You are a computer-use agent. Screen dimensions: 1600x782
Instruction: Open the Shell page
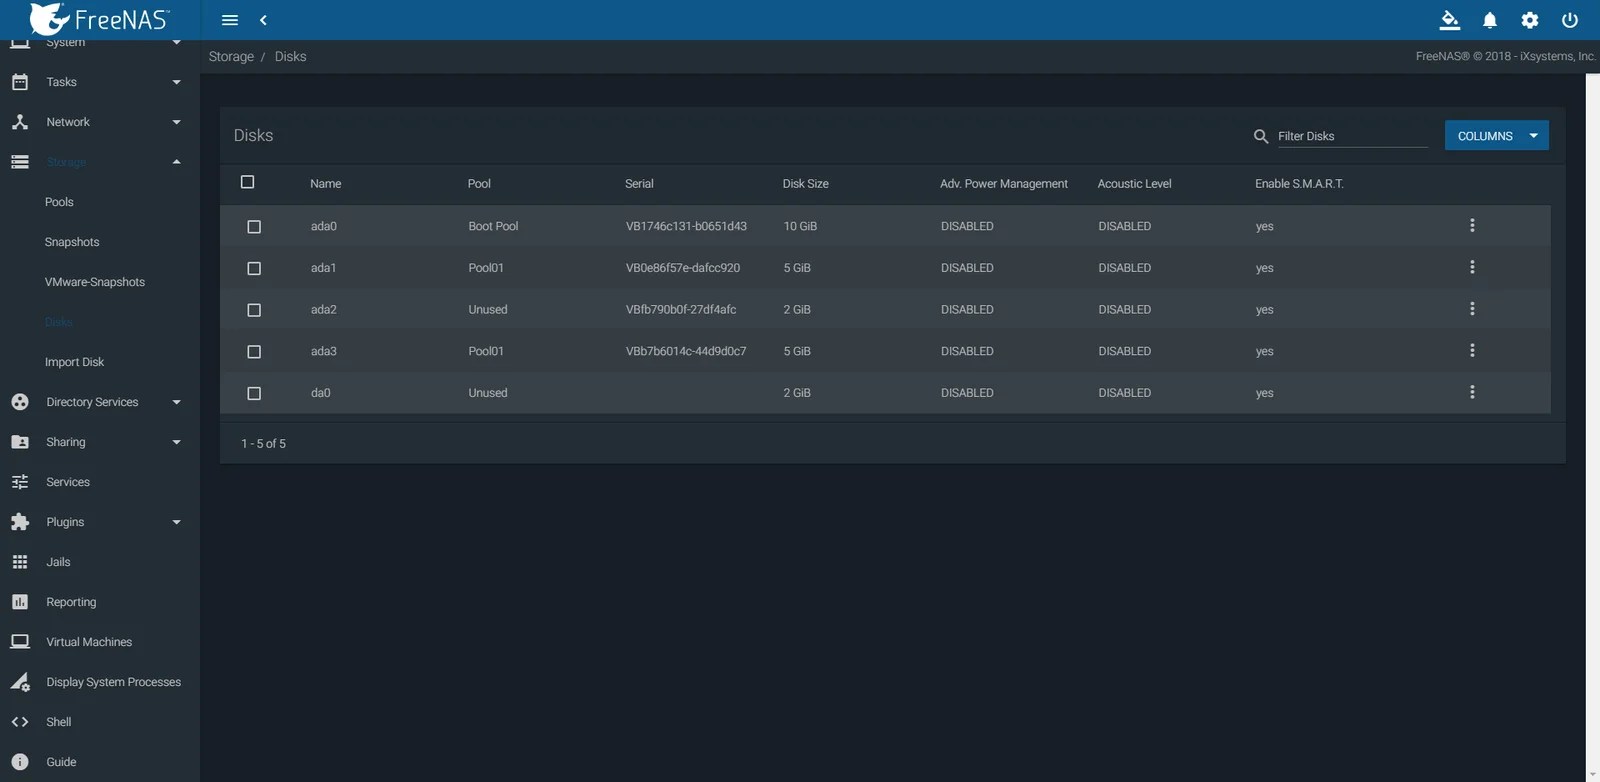click(59, 722)
